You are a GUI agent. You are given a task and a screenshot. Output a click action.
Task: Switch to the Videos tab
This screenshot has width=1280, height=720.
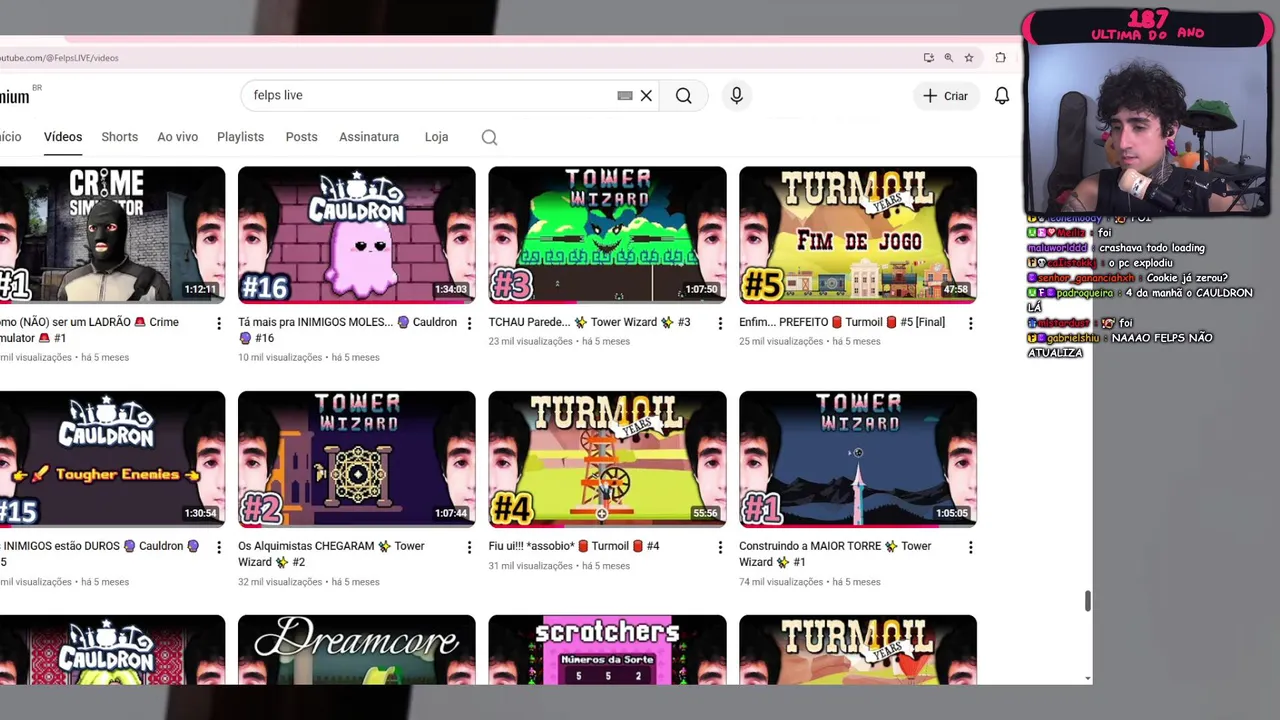point(63,137)
